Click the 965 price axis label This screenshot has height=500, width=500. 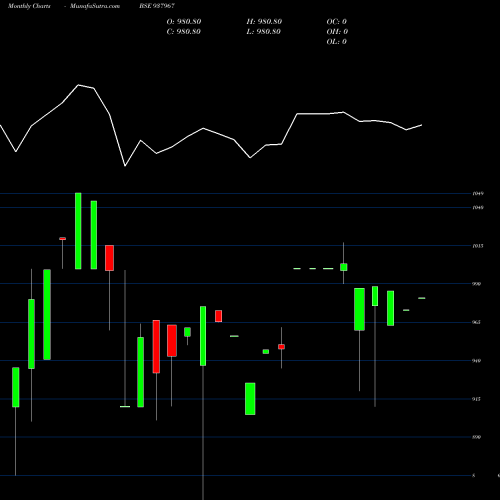tap(477, 322)
